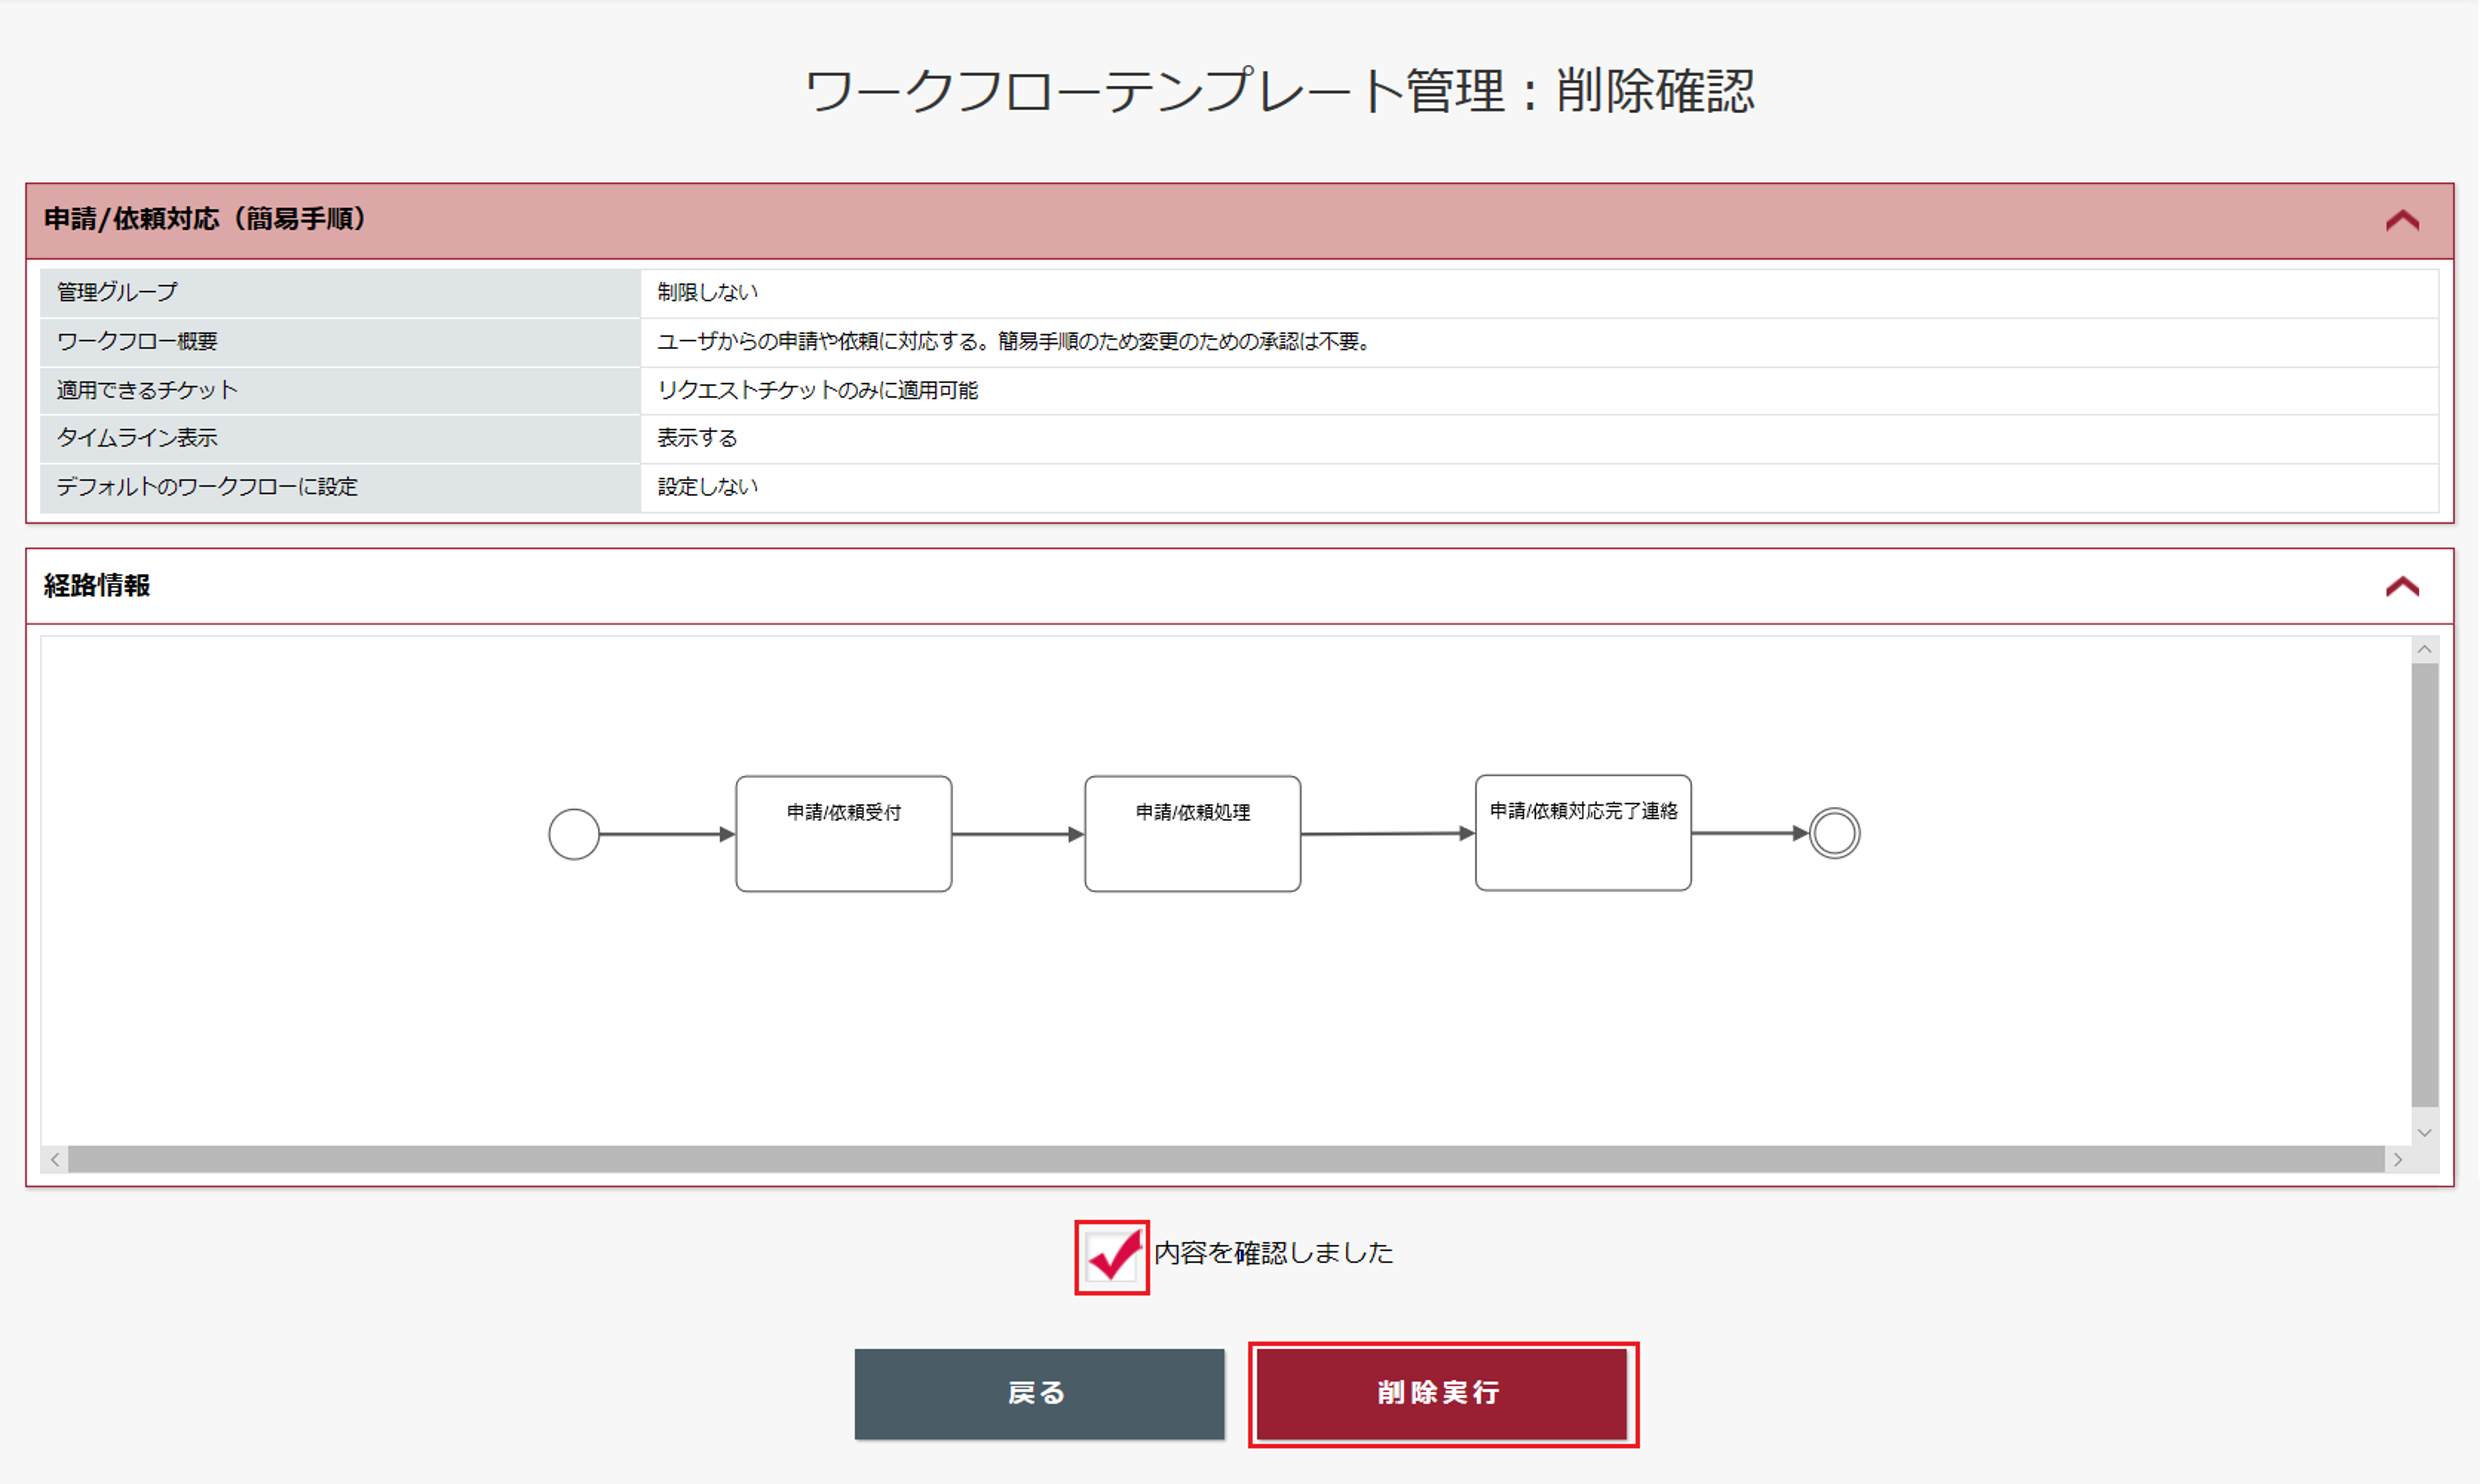The height and width of the screenshot is (1484, 2480).
Task: Click the デフォルトのワークフローに設定 label
Action: pyautogui.click(x=207, y=487)
